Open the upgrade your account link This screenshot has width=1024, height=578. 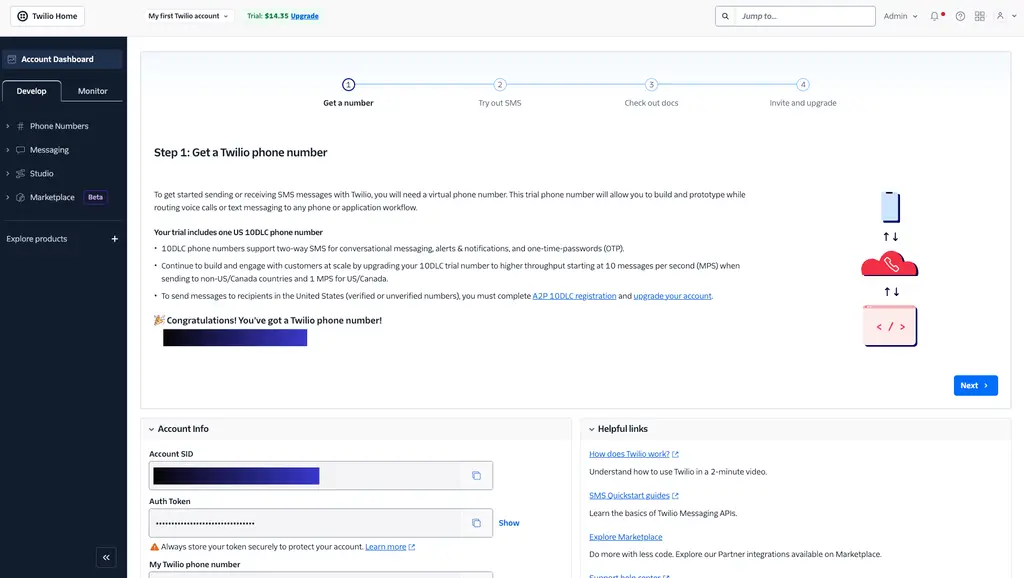pos(672,296)
